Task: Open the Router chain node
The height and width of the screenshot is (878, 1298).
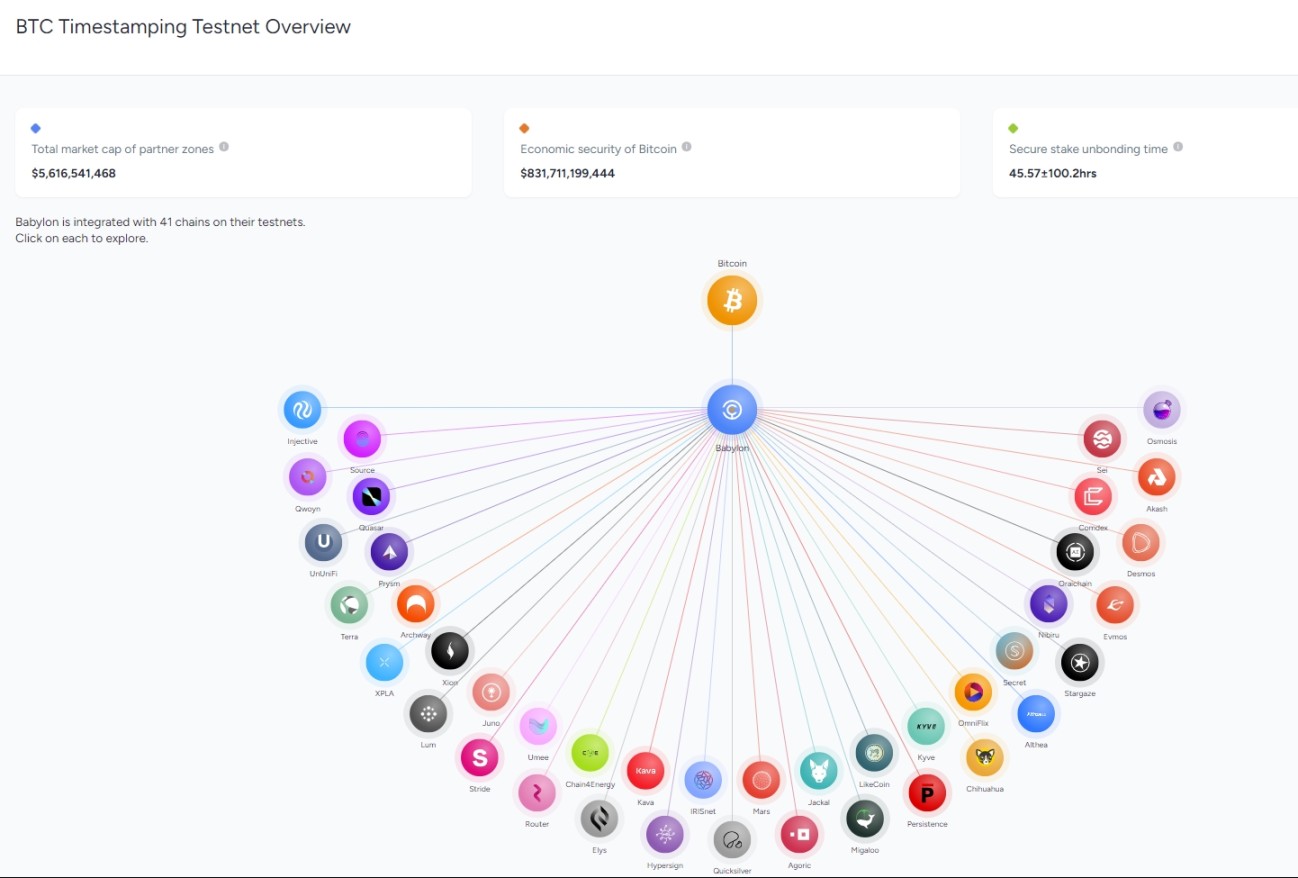Action: (537, 794)
